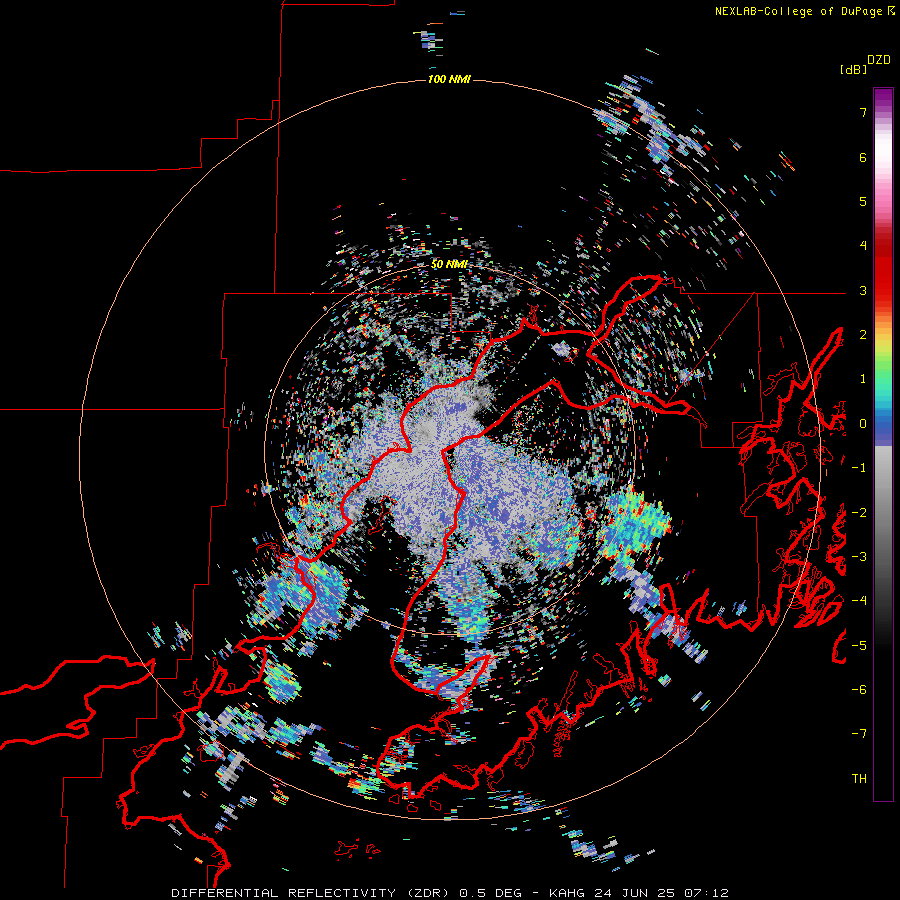The width and height of the screenshot is (900, 900).
Task: Click the legend value 5
Action: 863,201
